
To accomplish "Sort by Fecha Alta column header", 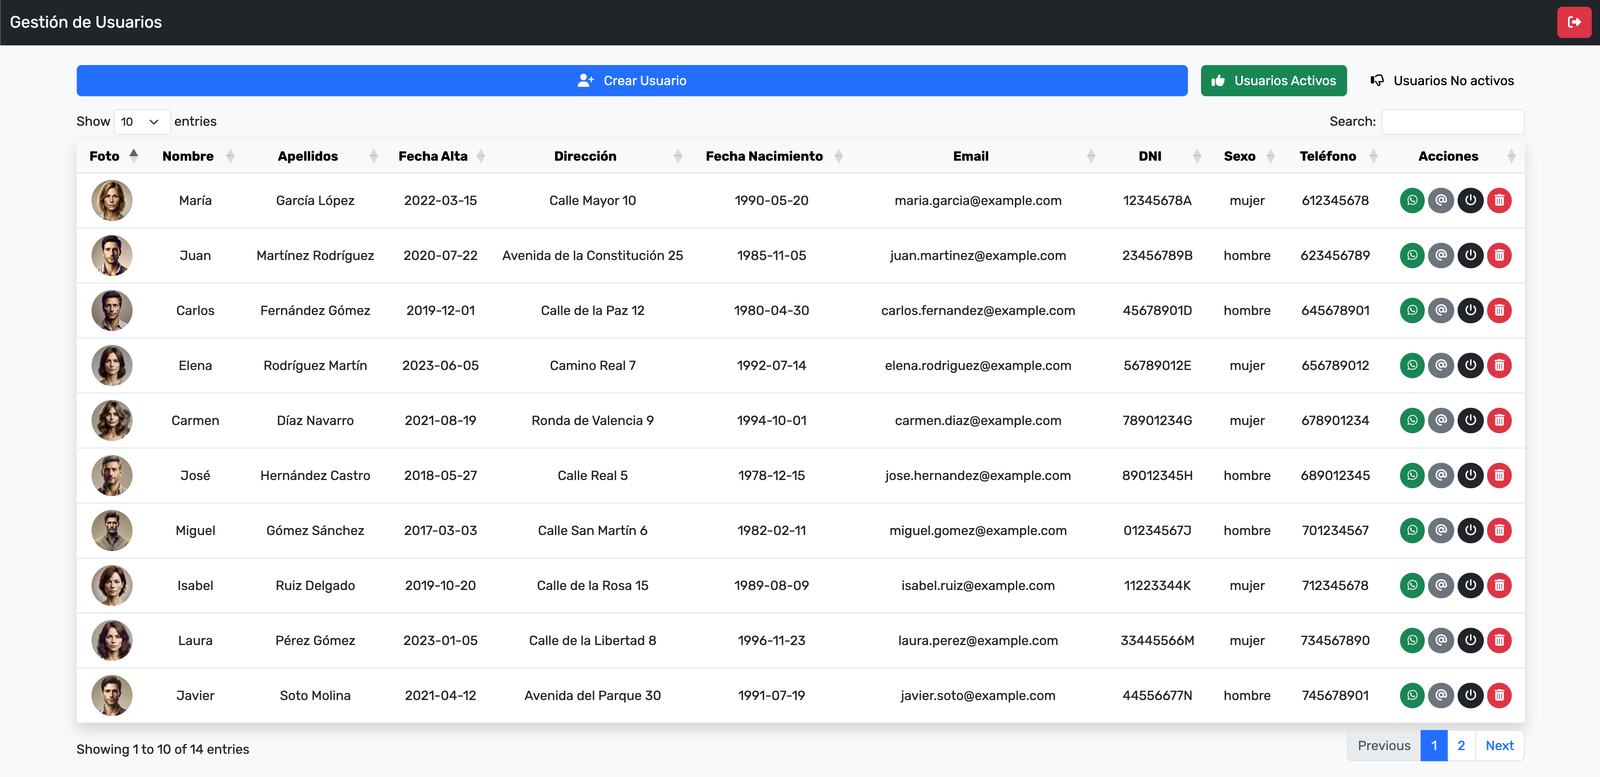I will click(x=440, y=156).
